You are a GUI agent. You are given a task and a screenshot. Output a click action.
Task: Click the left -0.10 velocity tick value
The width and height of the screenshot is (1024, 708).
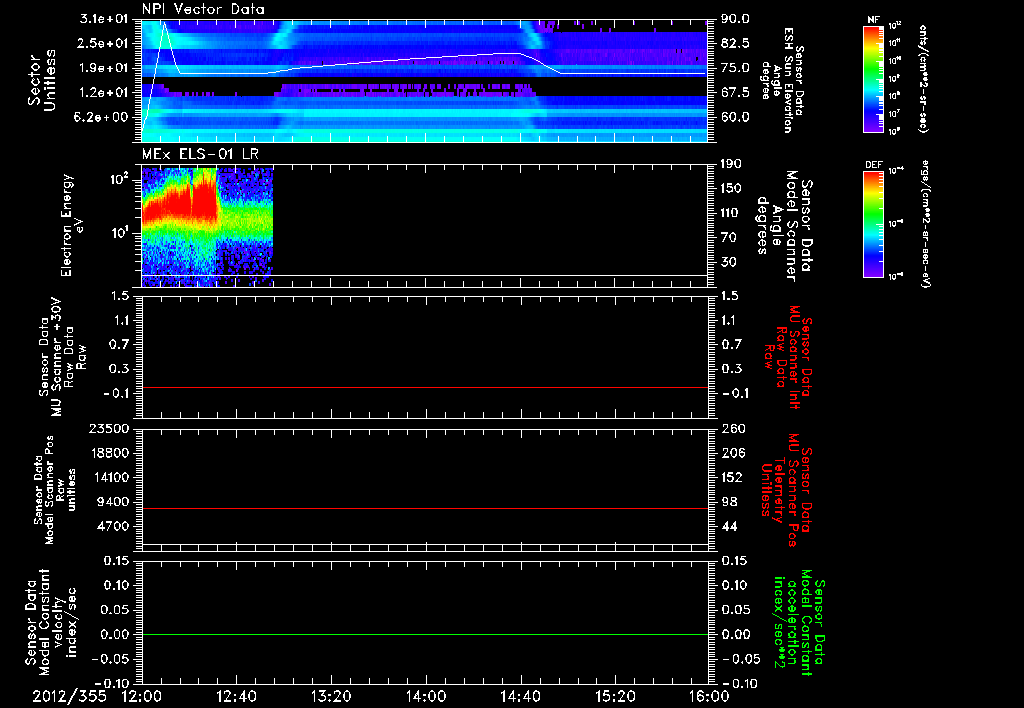pos(114,683)
